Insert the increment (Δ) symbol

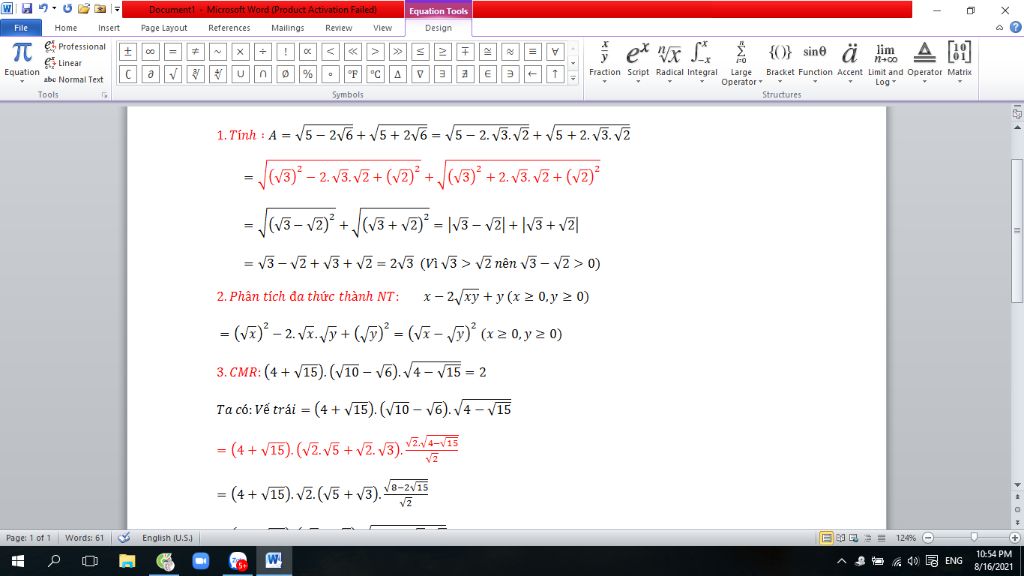coord(397,74)
